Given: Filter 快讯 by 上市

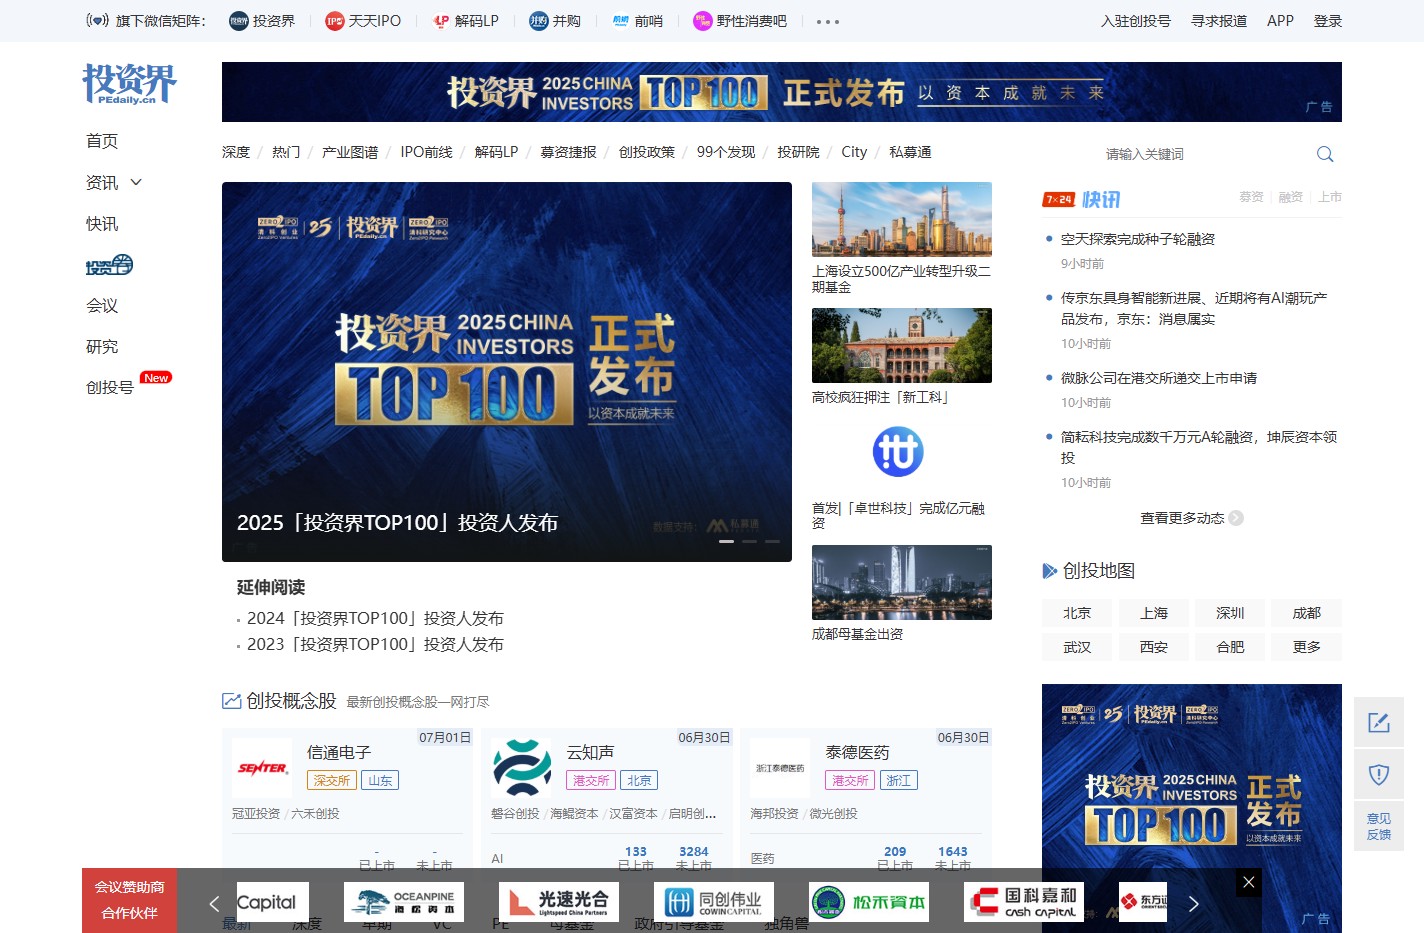Looking at the screenshot, I should (1329, 197).
